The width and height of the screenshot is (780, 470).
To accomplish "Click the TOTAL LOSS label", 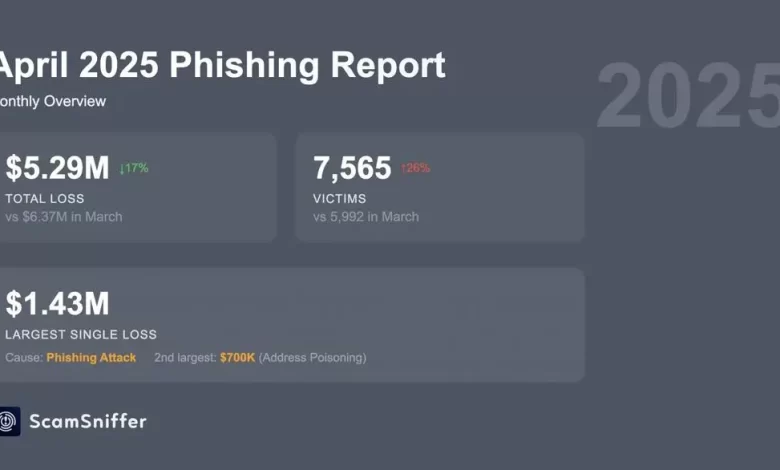I will 45,198.
